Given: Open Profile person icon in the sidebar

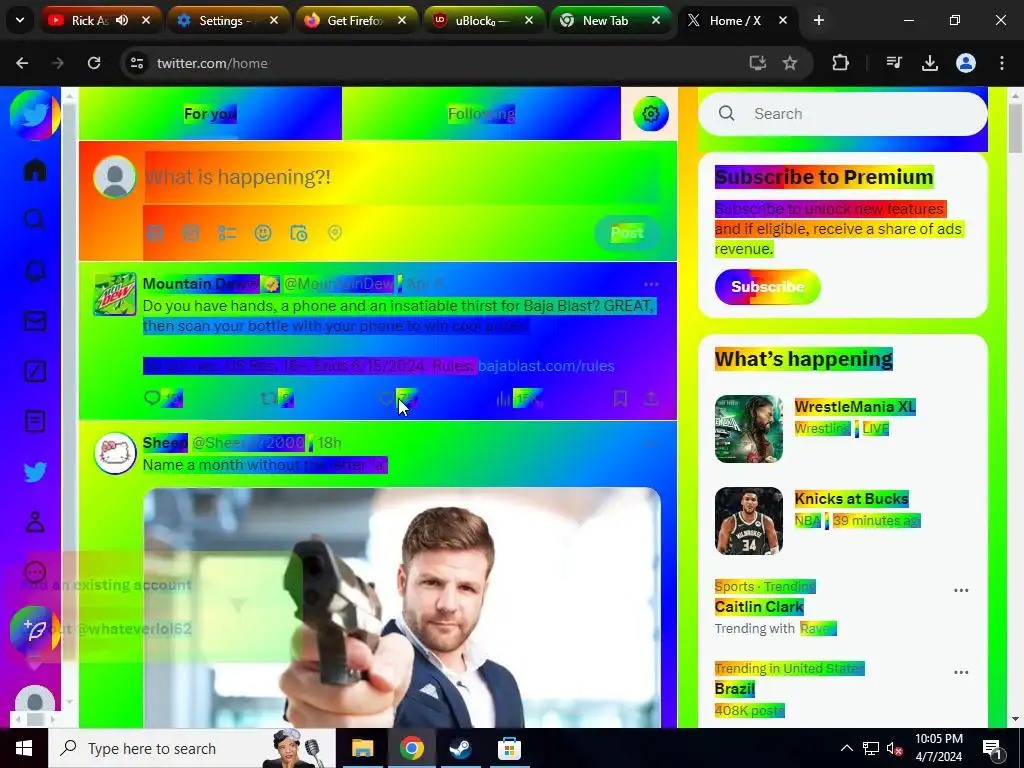Looking at the screenshot, I should [x=35, y=522].
